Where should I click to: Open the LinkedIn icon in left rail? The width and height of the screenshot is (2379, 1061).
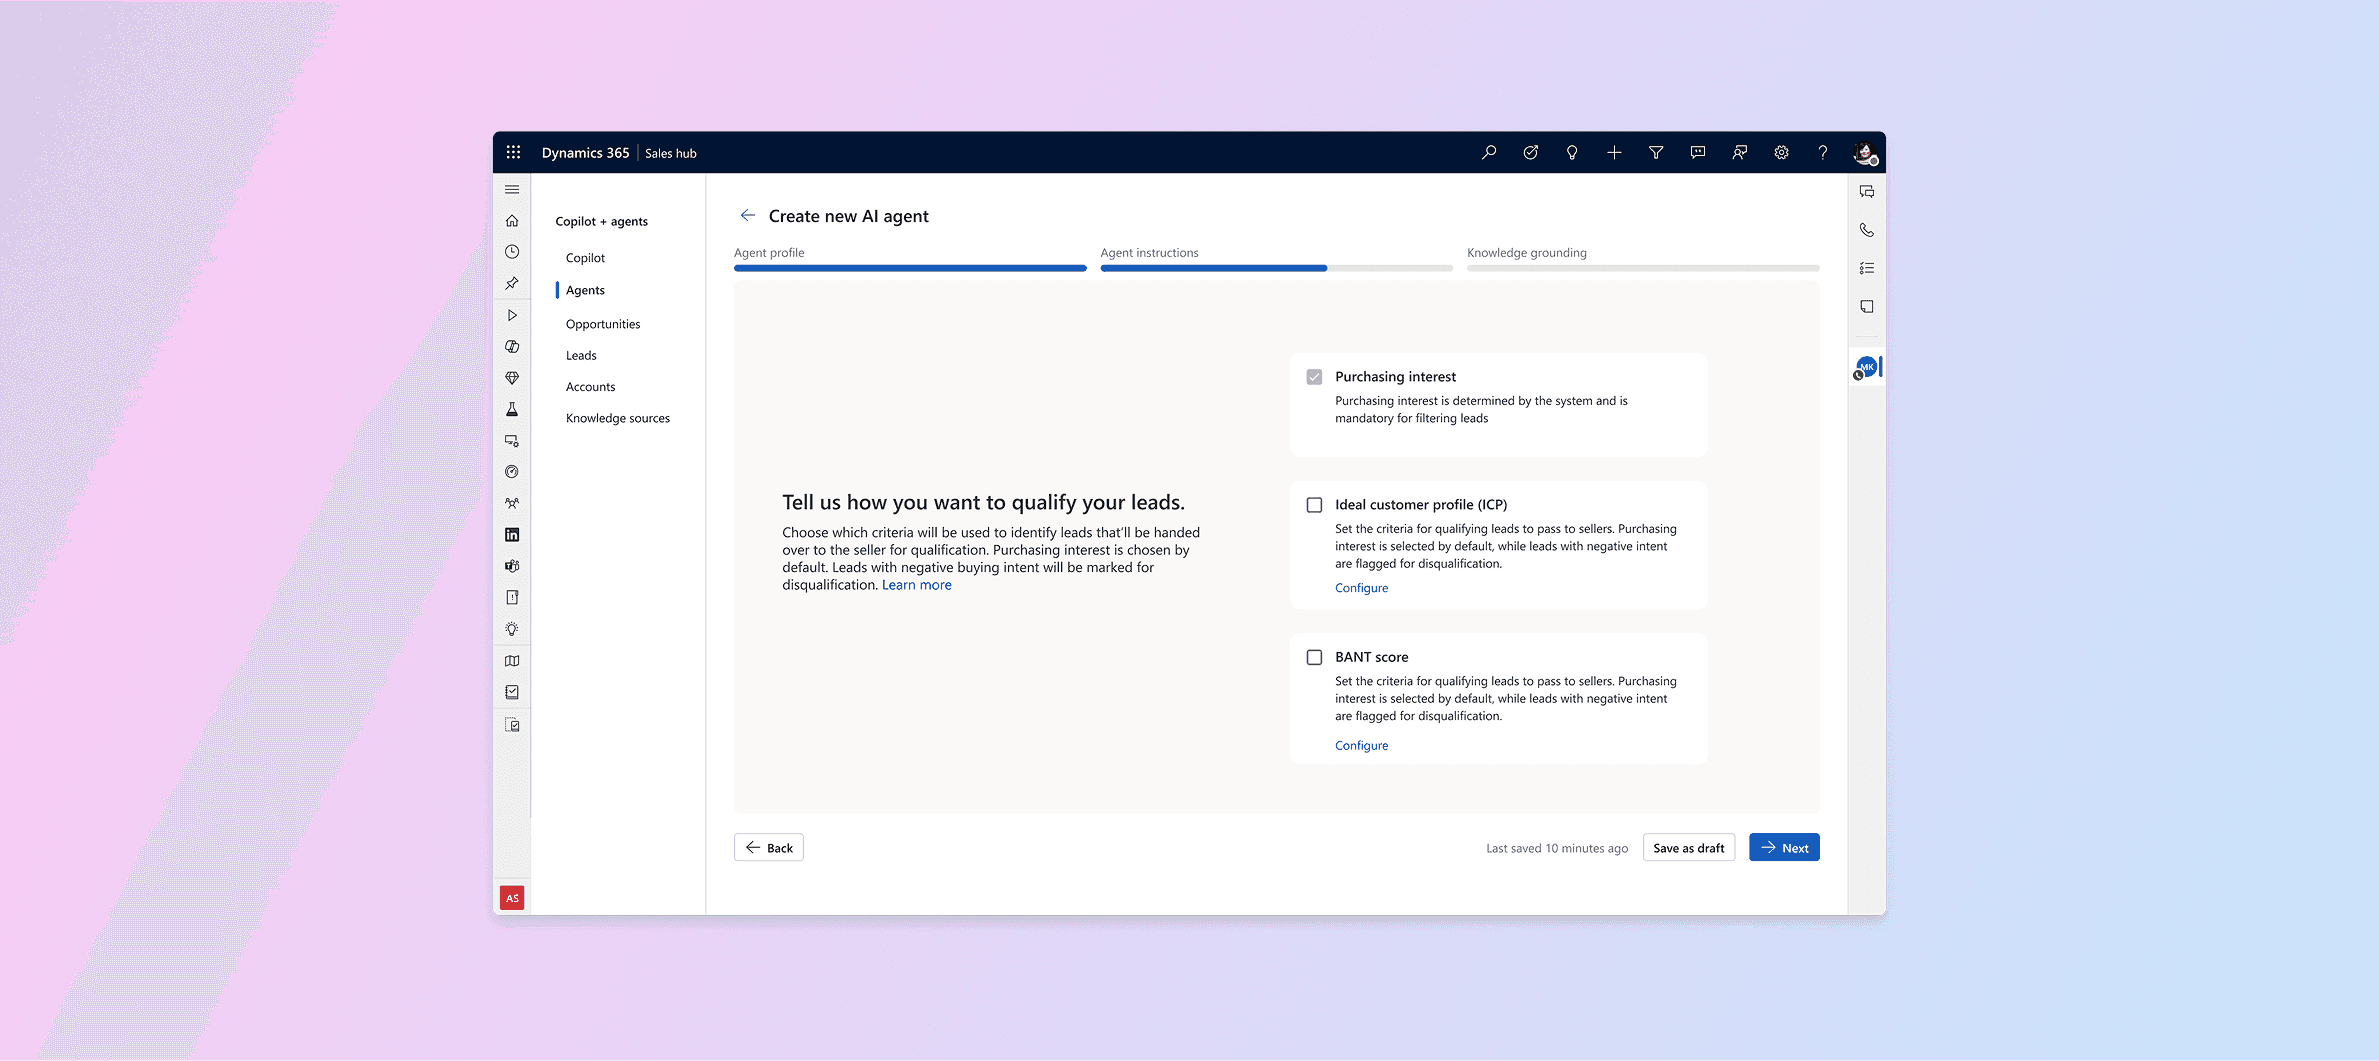point(512,535)
